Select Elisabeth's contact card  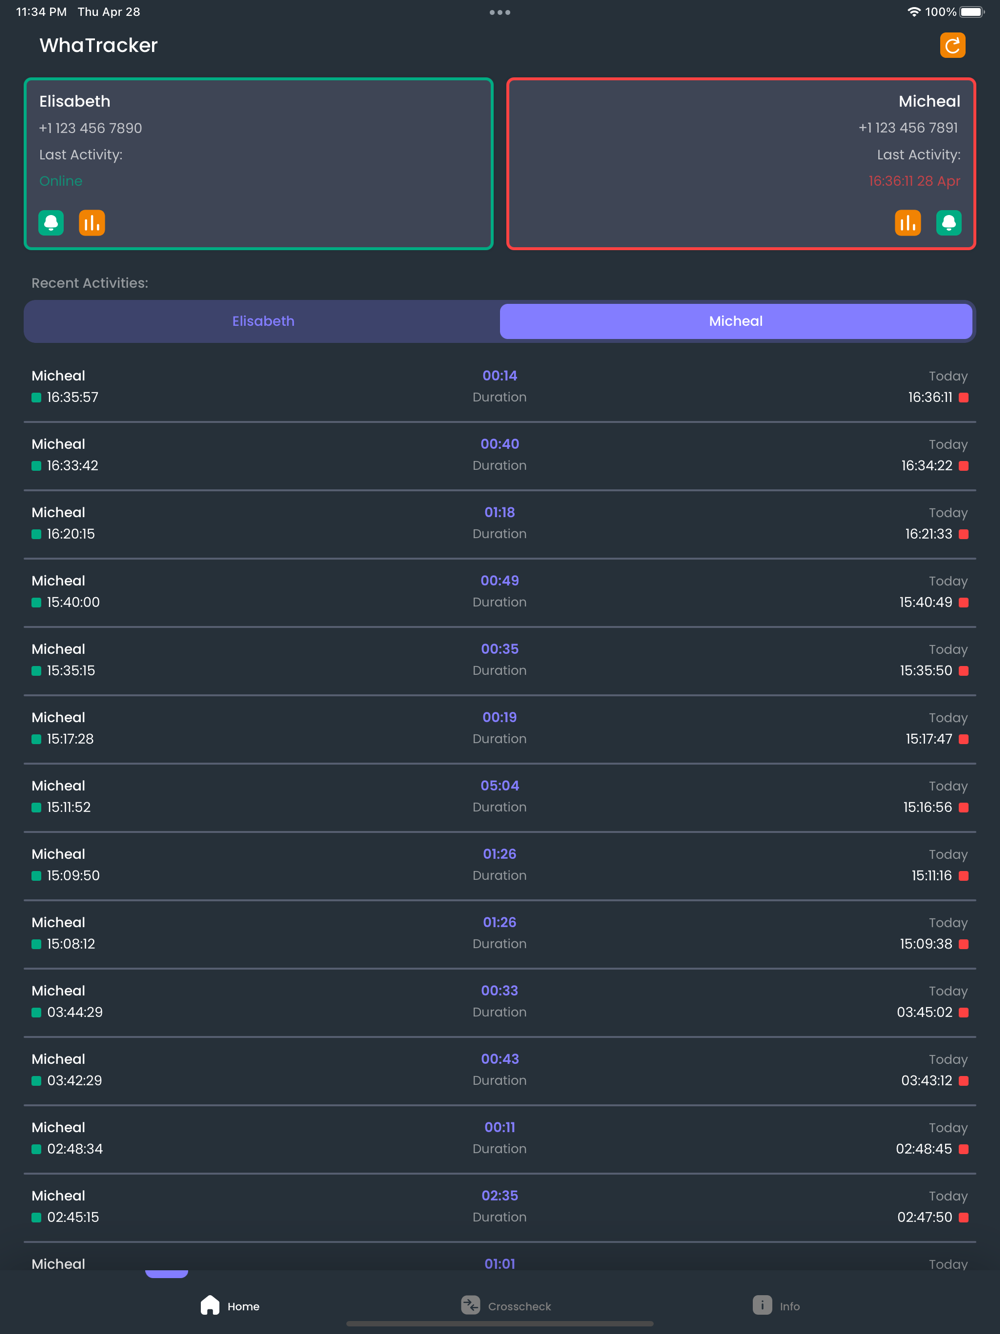(259, 163)
